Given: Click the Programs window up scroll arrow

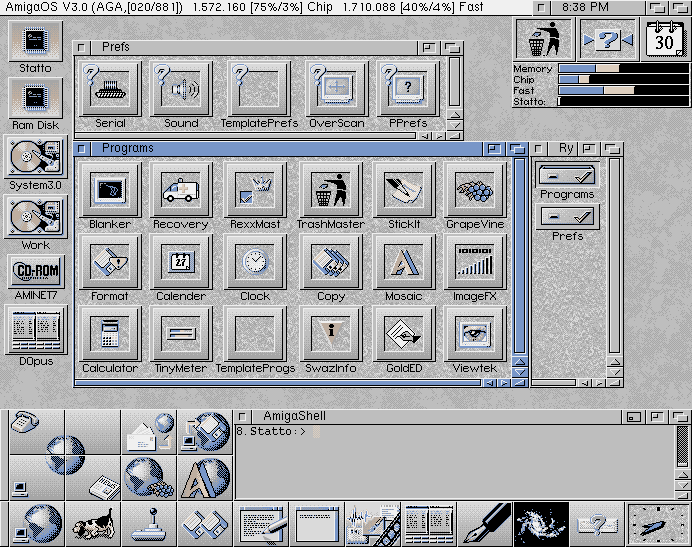Looking at the screenshot, I should tap(520, 362).
